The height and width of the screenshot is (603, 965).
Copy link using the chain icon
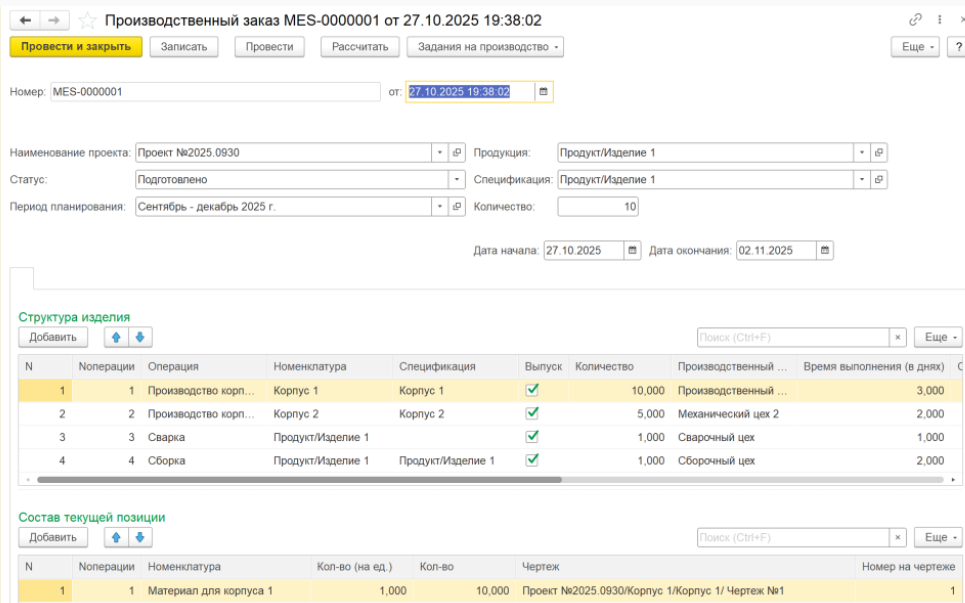point(915,20)
